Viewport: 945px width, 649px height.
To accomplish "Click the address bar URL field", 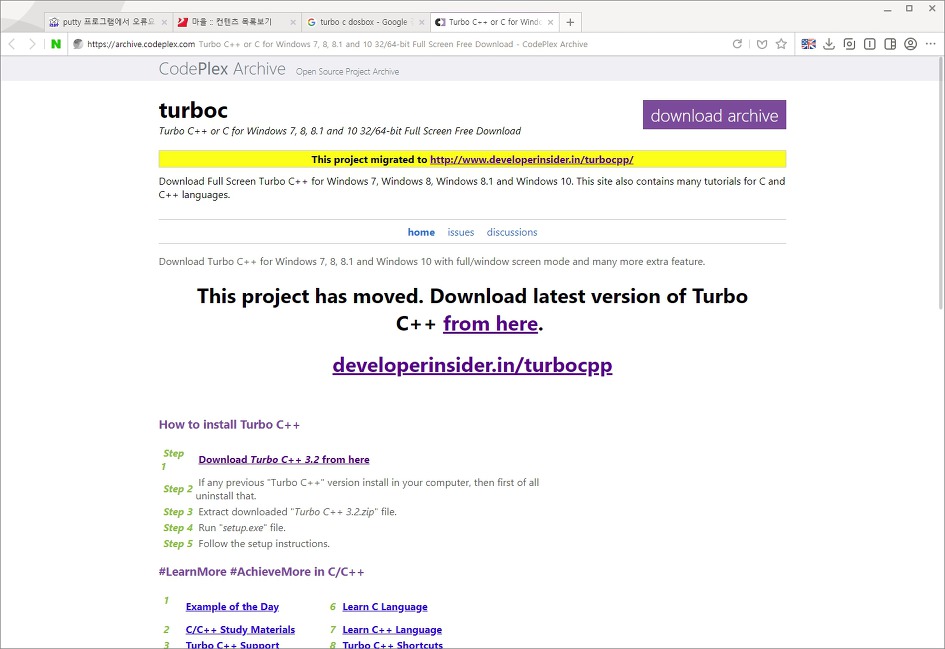I will coord(398,44).
